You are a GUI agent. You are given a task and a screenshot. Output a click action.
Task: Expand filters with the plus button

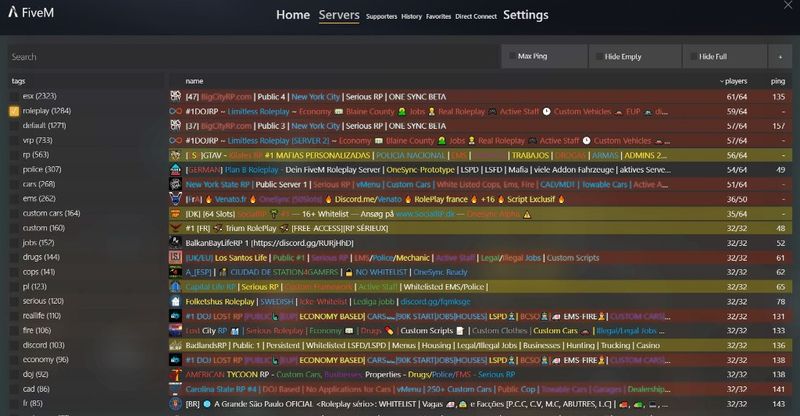pos(779,56)
